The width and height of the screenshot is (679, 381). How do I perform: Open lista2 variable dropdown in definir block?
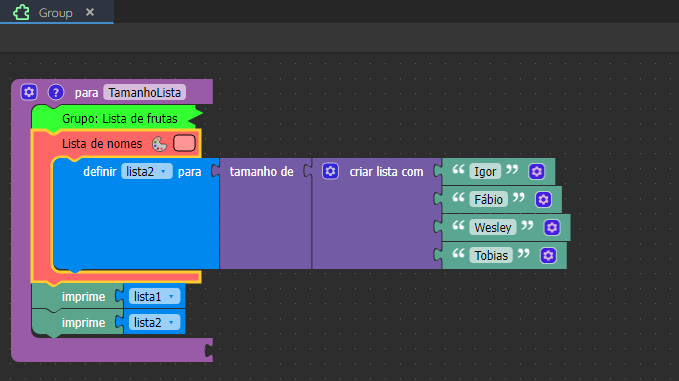click(x=146, y=171)
